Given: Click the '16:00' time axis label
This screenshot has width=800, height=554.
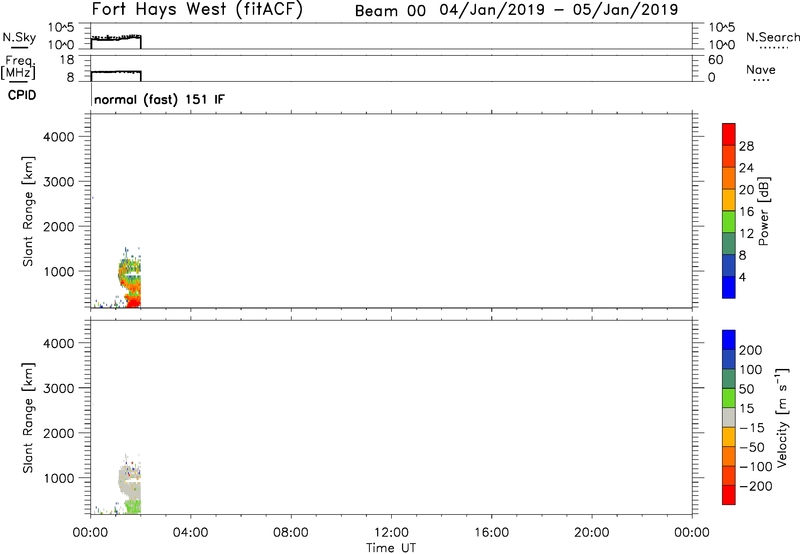Looking at the screenshot, I should click(491, 533).
